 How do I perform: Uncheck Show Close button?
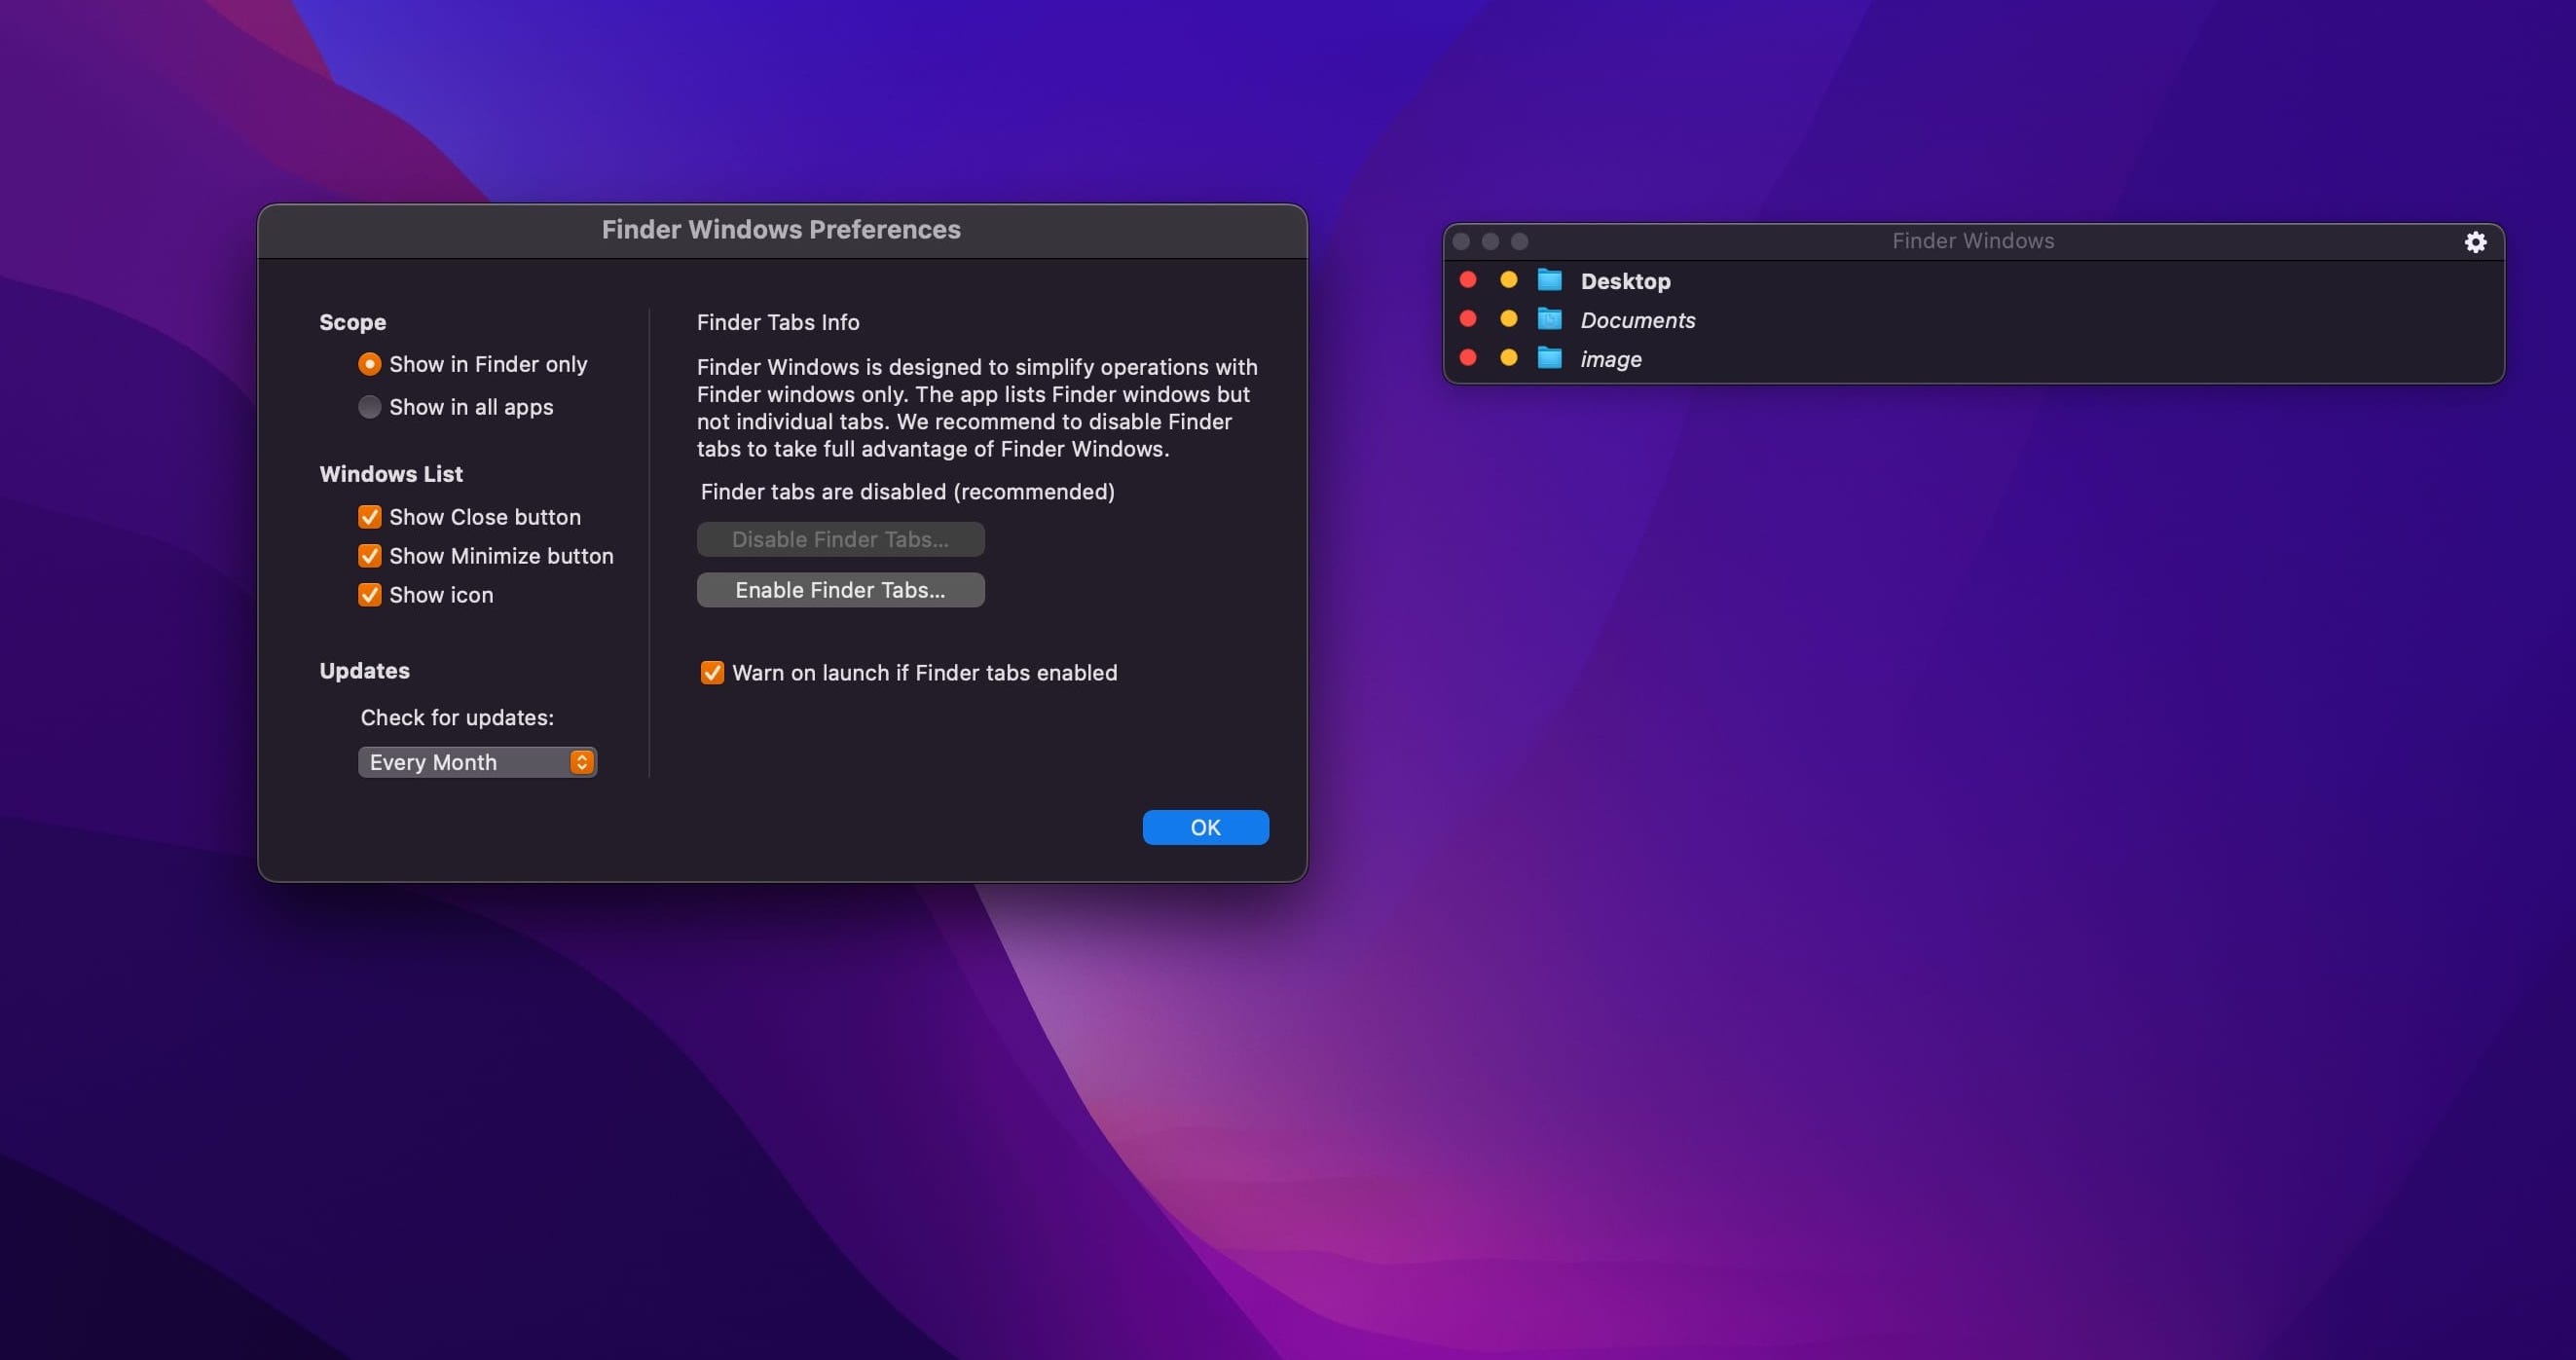tap(369, 517)
